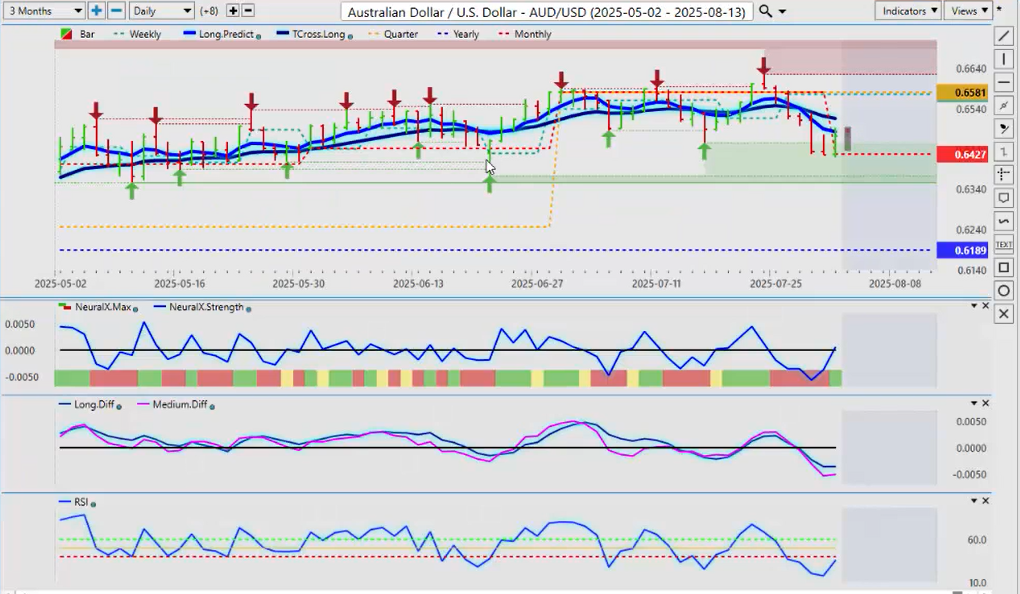Select the rectangle shape drawing tool
Image resolution: width=1020 pixels, height=594 pixels.
click(x=1004, y=267)
